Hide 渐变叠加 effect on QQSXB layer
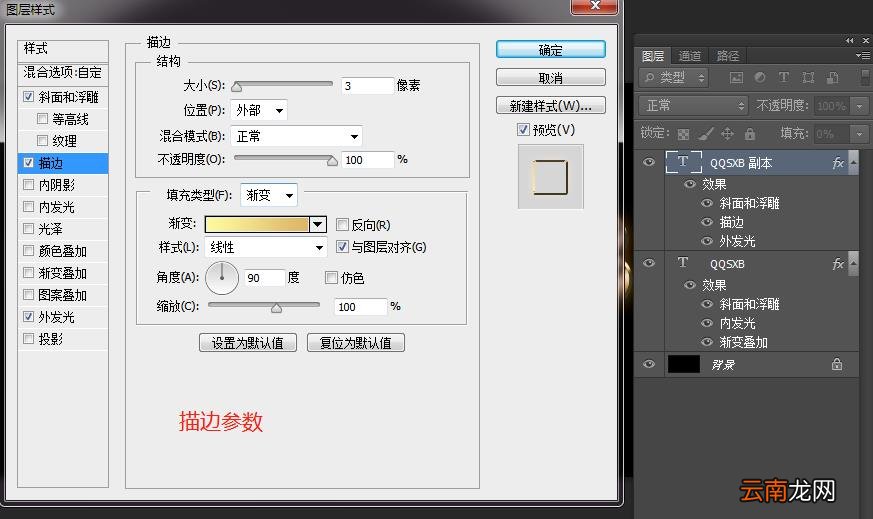The image size is (873, 519). 707,341
